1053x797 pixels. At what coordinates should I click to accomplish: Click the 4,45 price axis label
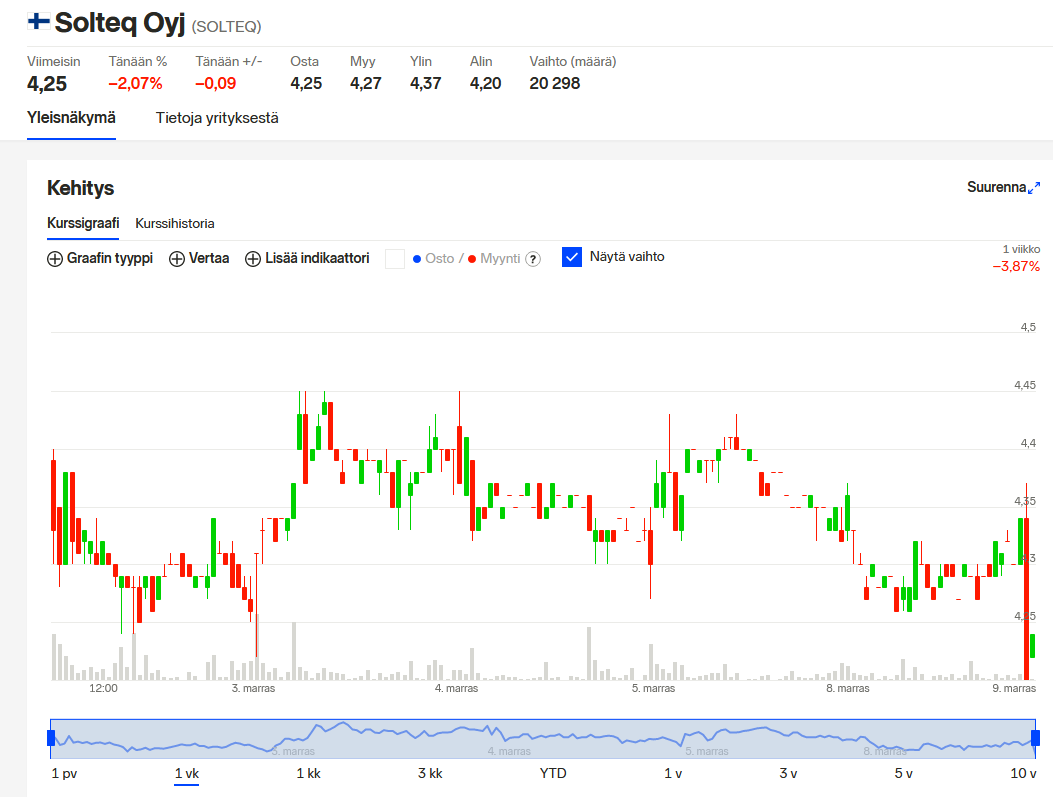[x=1025, y=385]
